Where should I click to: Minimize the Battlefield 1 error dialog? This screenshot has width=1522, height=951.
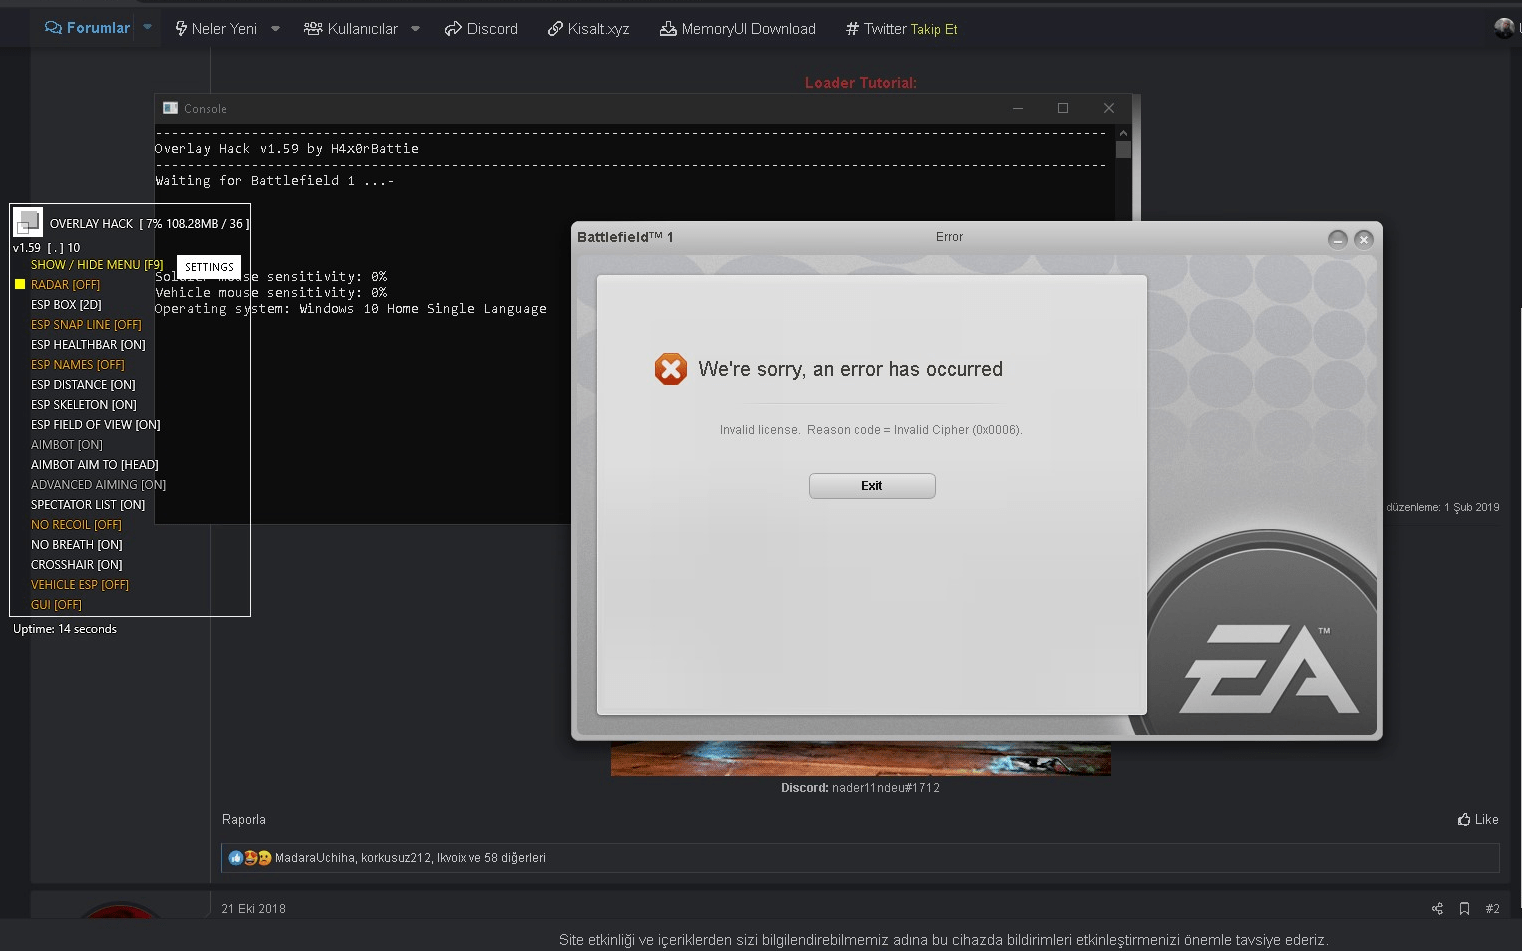(x=1338, y=239)
